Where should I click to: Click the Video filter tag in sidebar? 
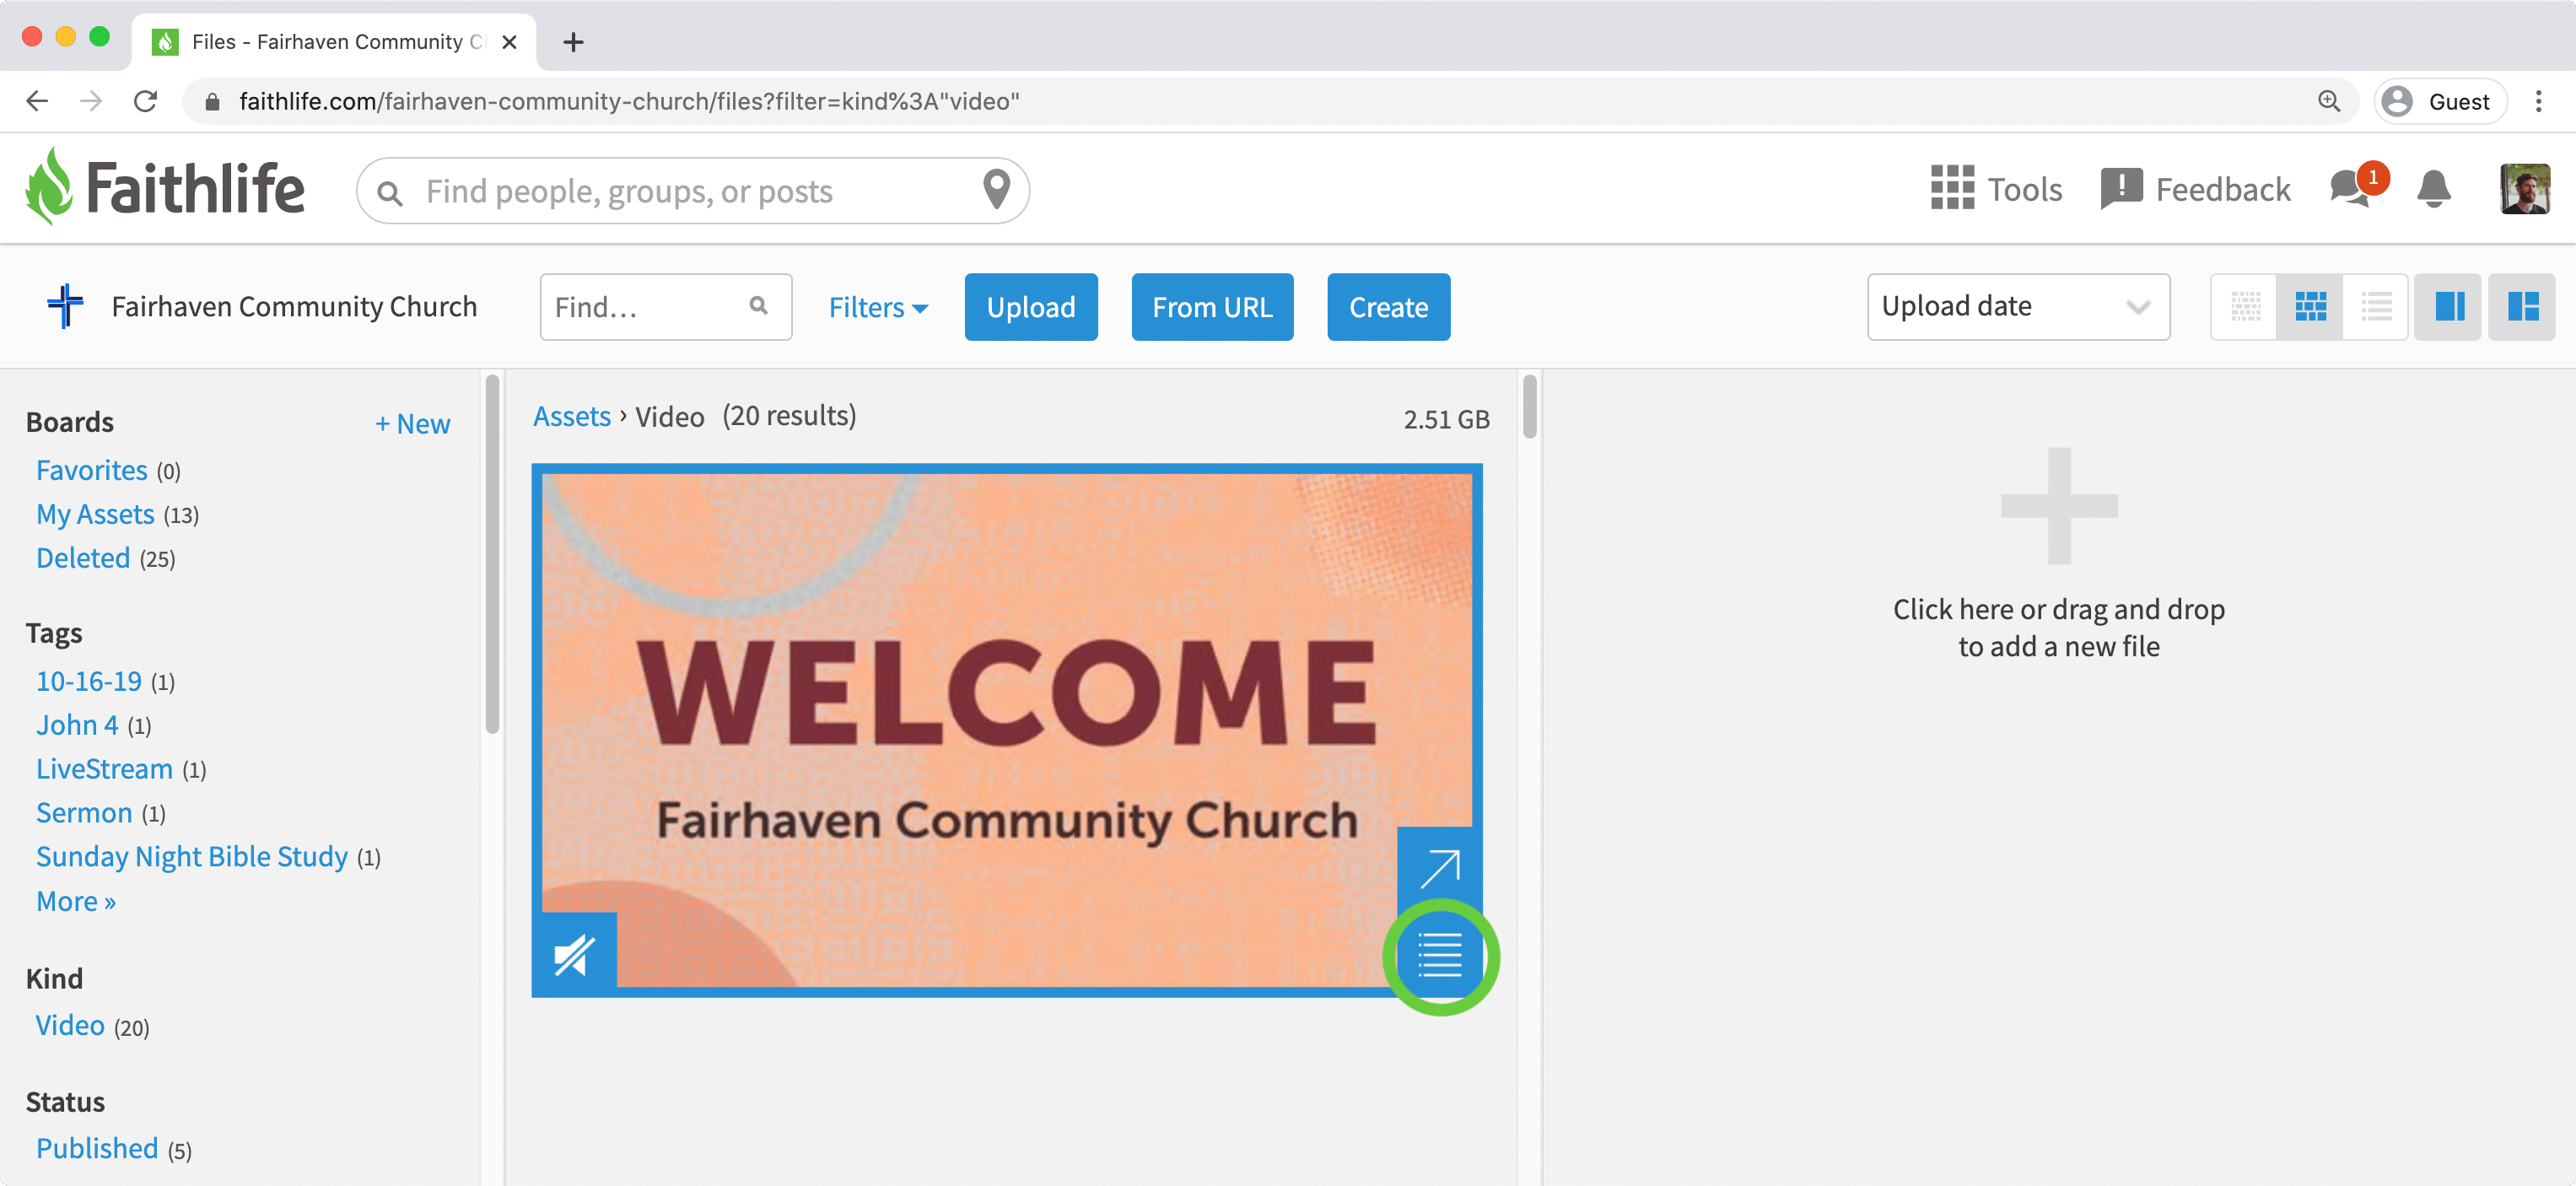point(71,1025)
